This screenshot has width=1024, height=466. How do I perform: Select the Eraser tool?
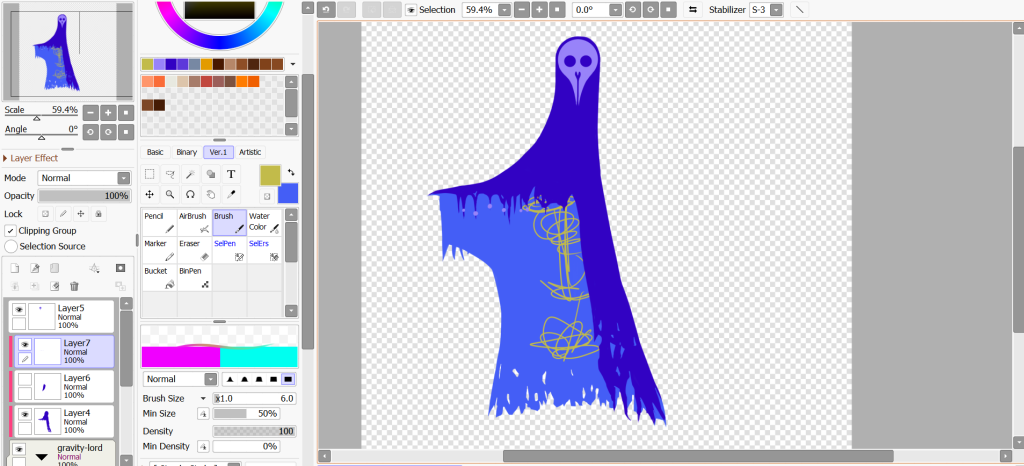tap(194, 250)
